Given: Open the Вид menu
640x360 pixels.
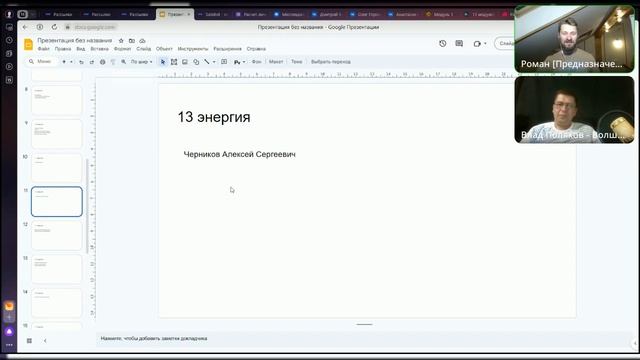Looking at the screenshot, I should 80,49.
